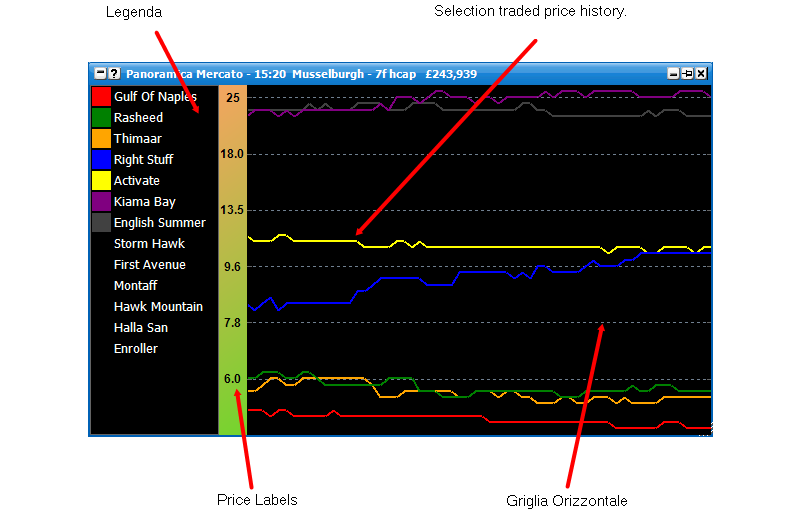
Task: Select Activate in the legend
Action: 137,181
